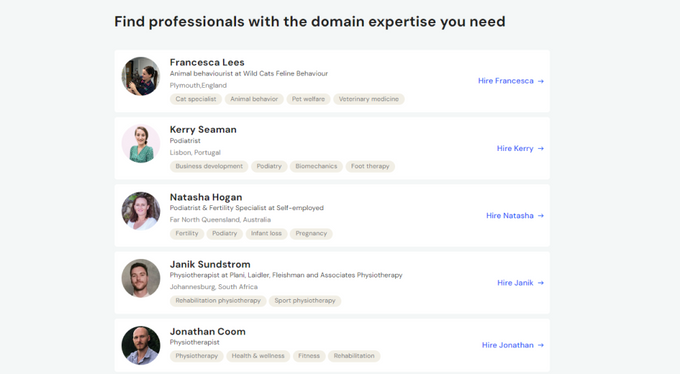Click the 'Plymouth,England' location text
Screen dimensions: 680x374
point(198,85)
